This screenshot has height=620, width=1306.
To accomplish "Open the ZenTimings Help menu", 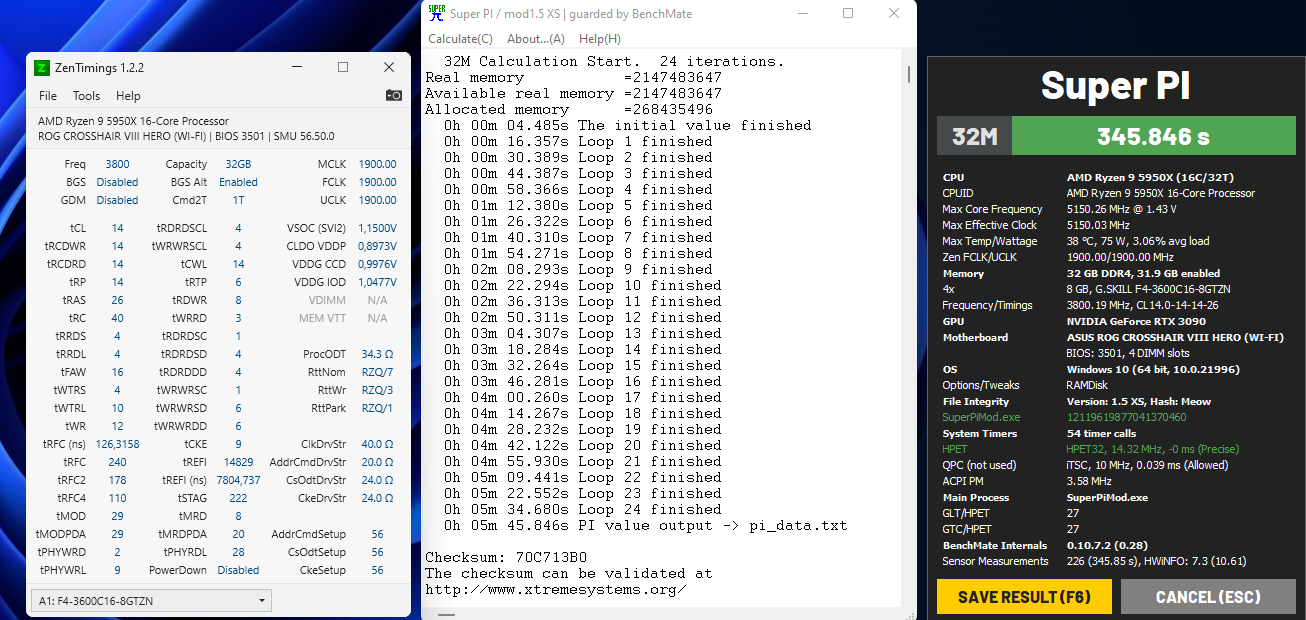I will pyautogui.click(x=128, y=96).
